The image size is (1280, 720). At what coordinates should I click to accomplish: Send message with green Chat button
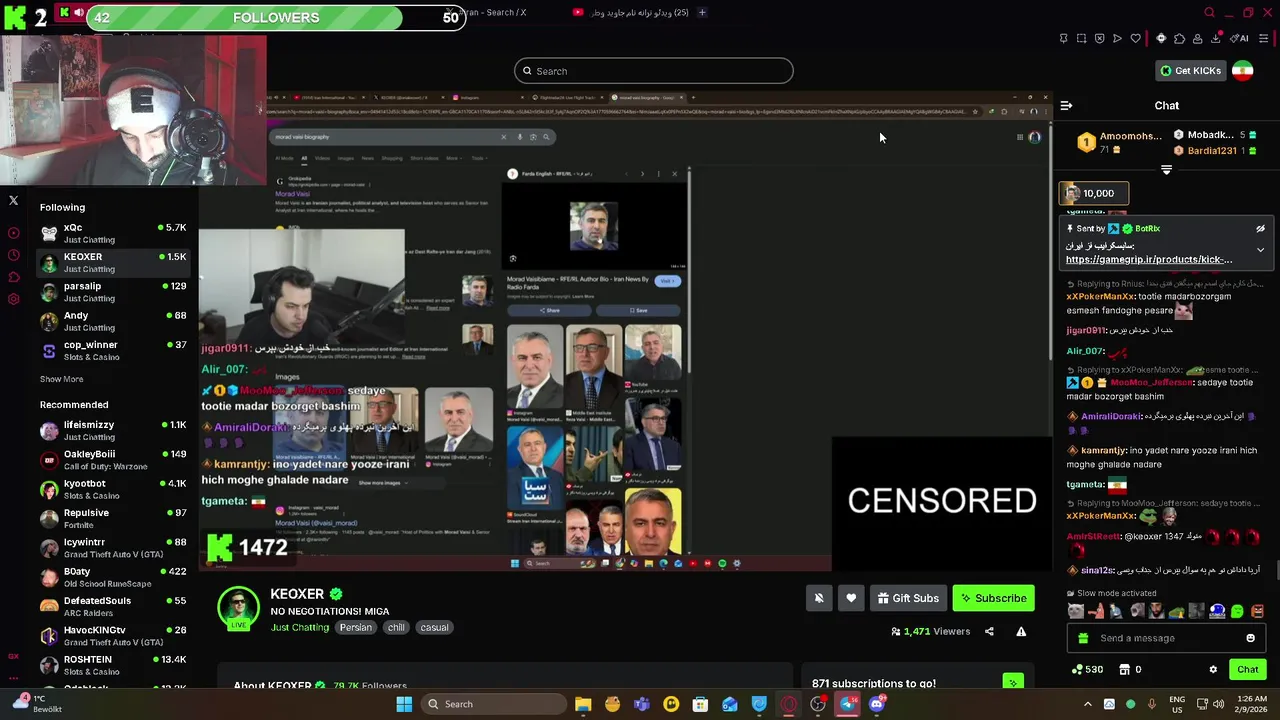coord(1247,669)
